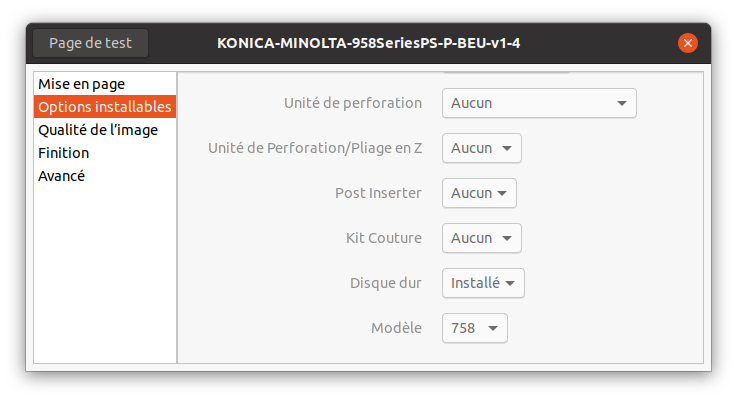Open the Unité de perforation combo box

click(x=539, y=103)
